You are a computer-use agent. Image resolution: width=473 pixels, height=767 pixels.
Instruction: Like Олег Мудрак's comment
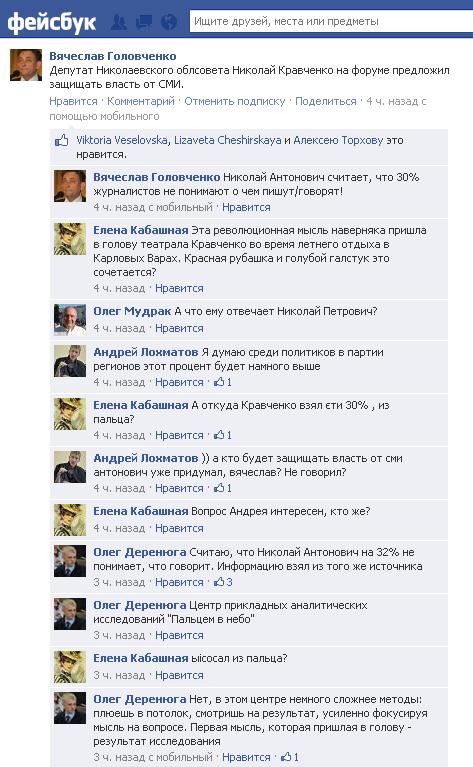pyautogui.click(x=179, y=328)
